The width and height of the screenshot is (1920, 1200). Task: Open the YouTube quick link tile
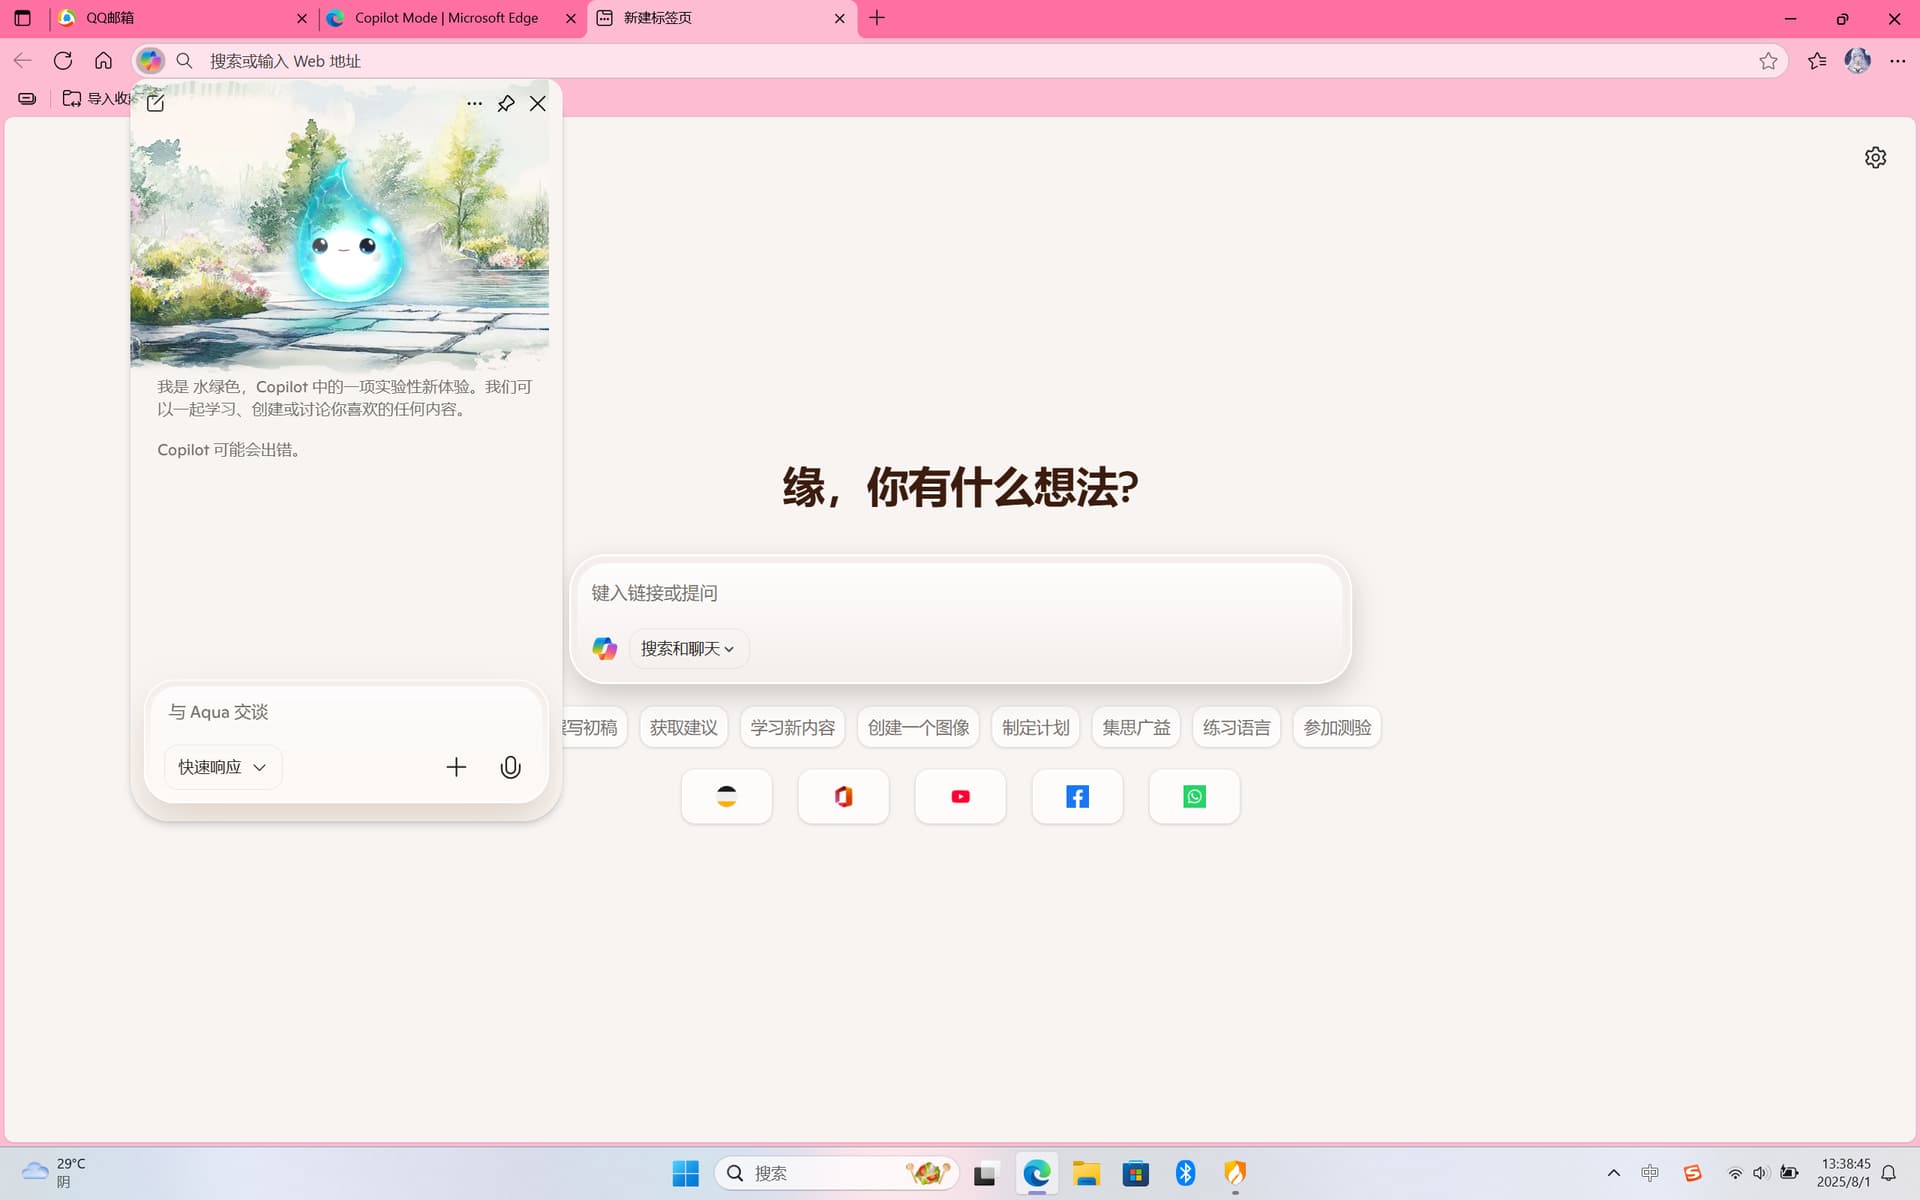(x=960, y=797)
